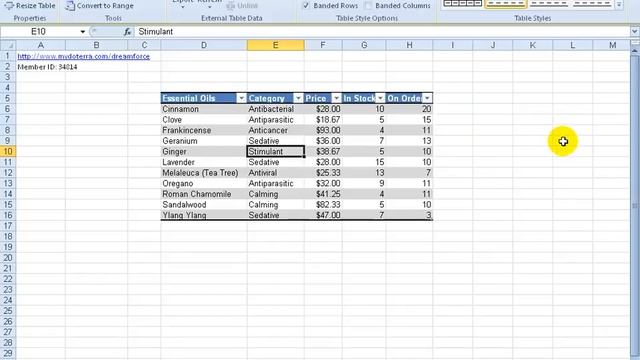Viewport: 640px width, 360px height.
Task: Open the On Order filter dropdown
Action: [x=427, y=98]
